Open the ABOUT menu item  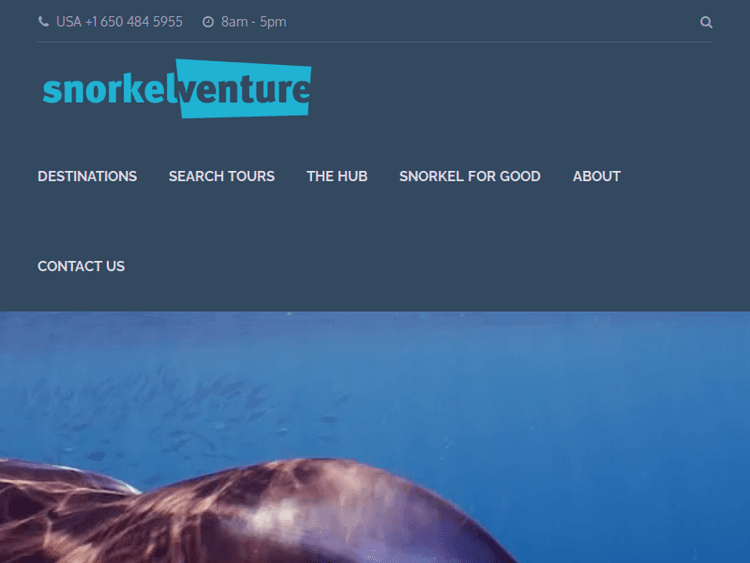click(x=596, y=177)
